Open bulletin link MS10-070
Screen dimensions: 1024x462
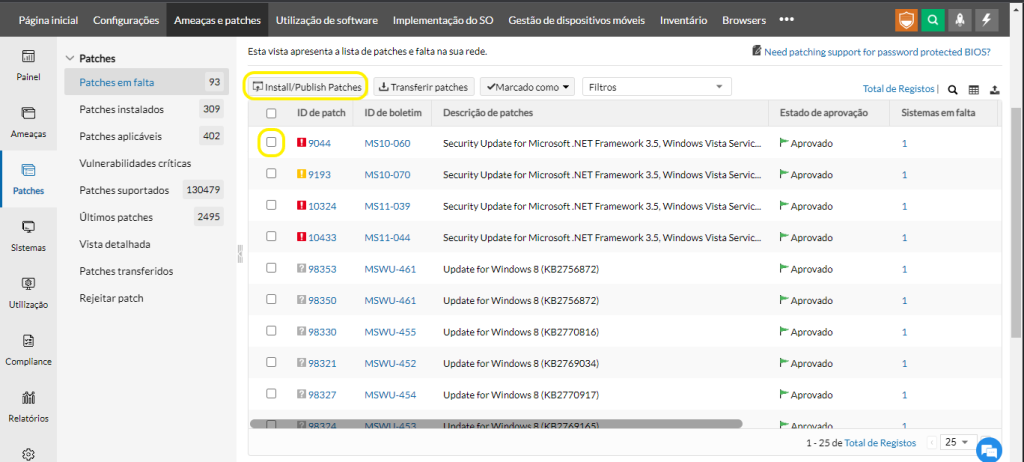click(x=387, y=174)
